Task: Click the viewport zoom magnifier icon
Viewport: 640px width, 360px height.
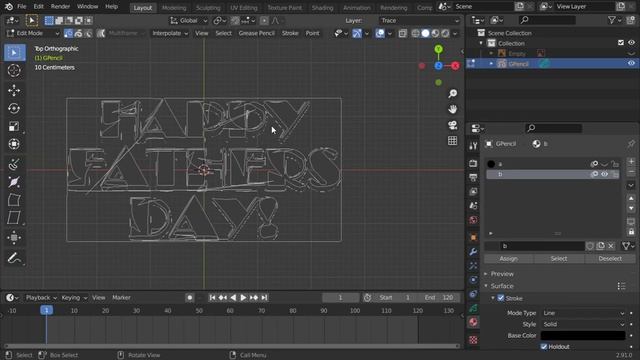Action: pyautogui.click(x=452, y=94)
